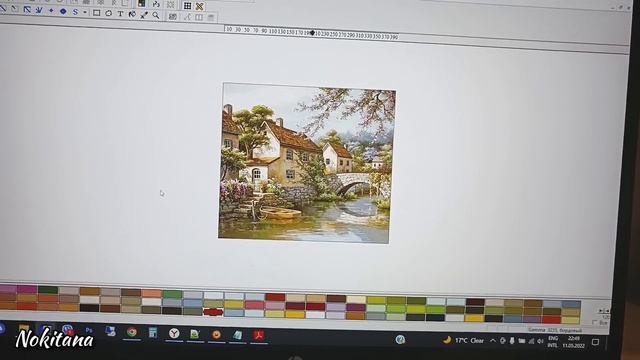Click the dark green palette toolbar icon
The height and width of the screenshot is (360, 640).
(142, 3)
